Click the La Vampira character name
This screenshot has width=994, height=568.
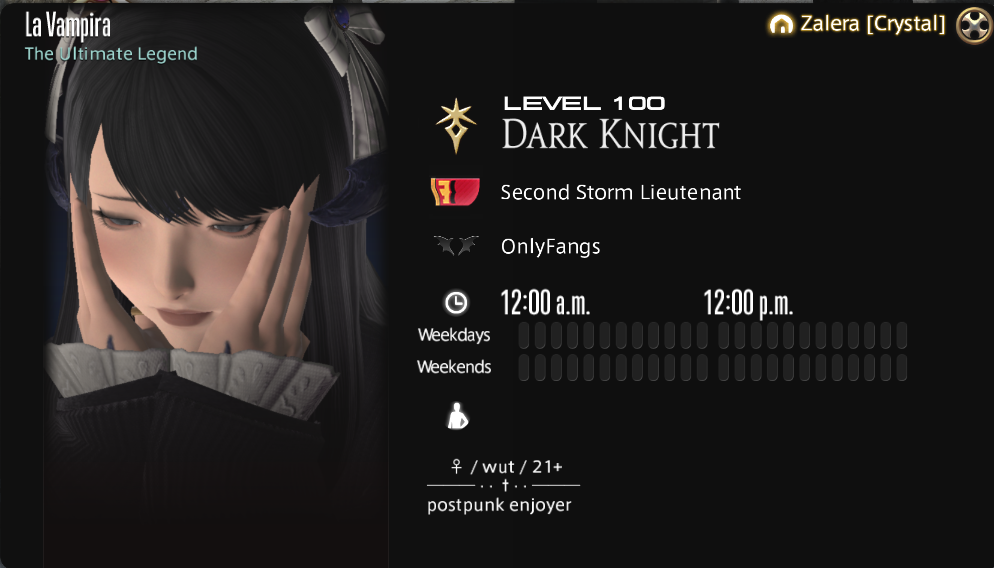pyautogui.click(x=68, y=26)
